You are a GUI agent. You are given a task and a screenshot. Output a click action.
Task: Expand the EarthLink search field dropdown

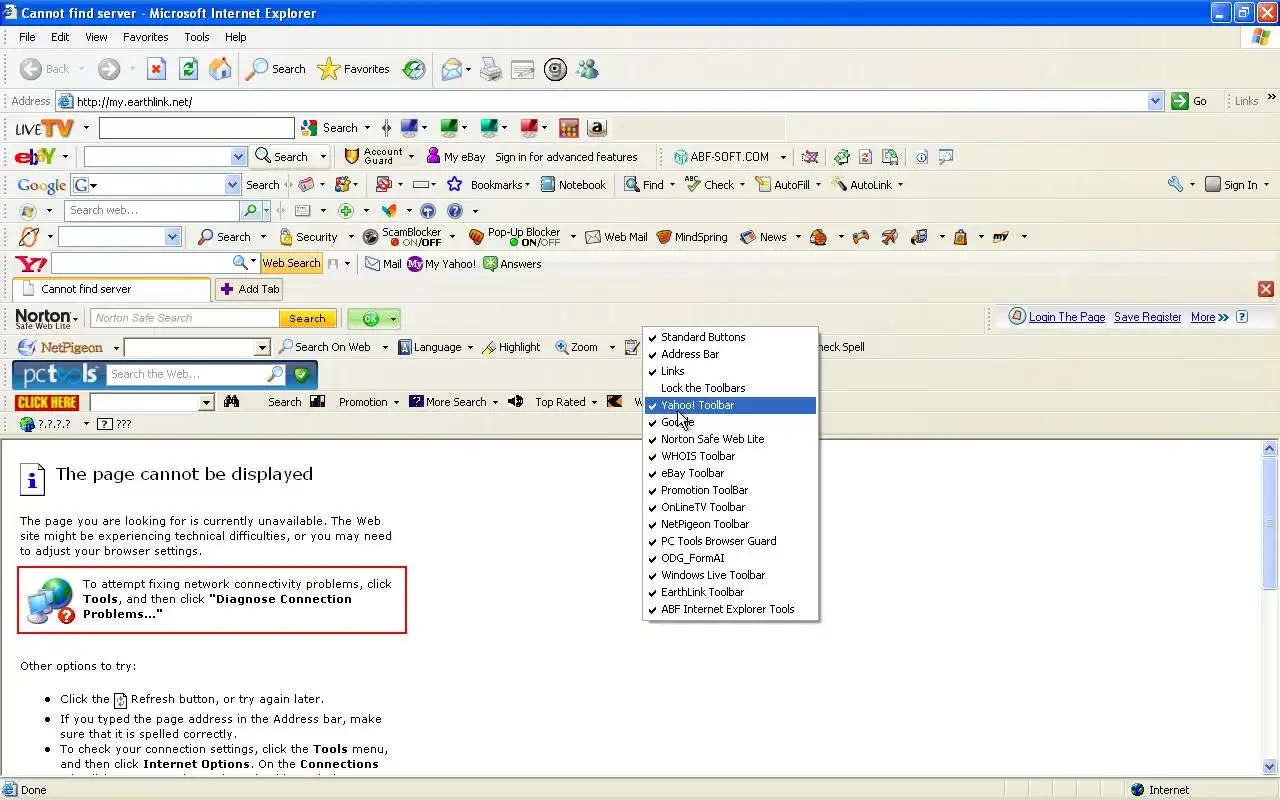pyautogui.click(x=172, y=237)
